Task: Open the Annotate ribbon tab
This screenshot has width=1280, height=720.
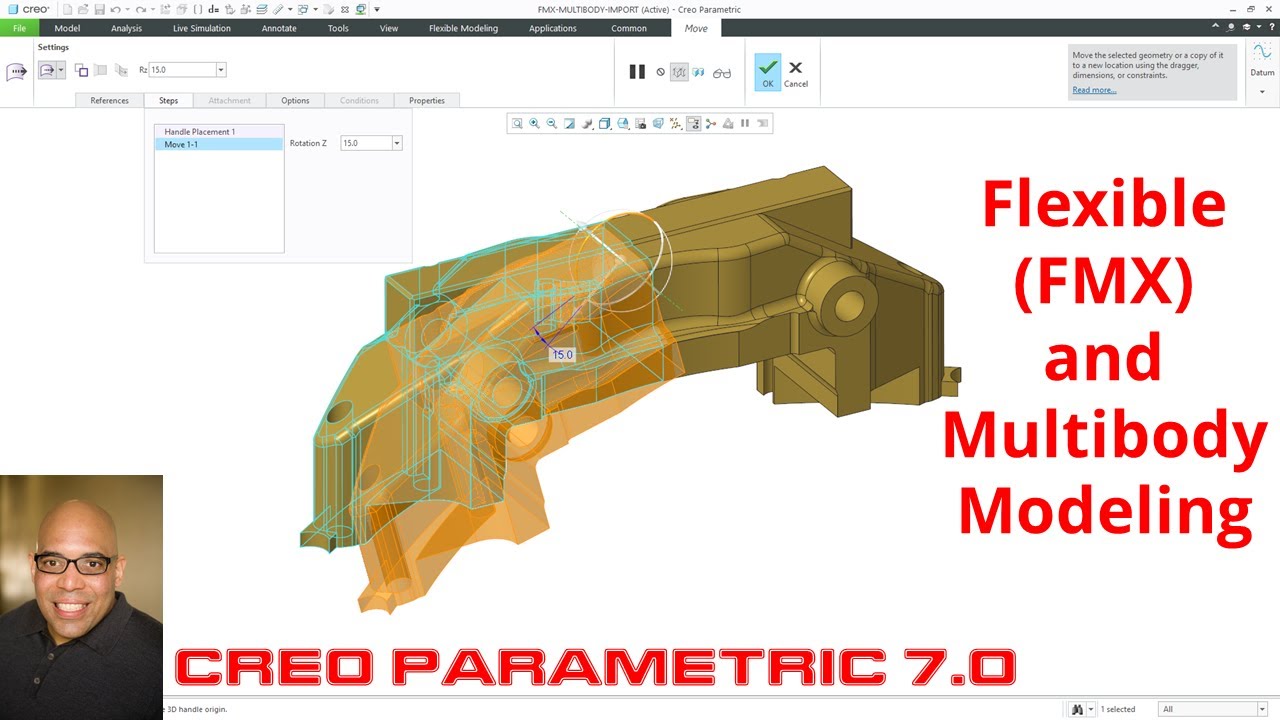Action: (x=279, y=28)
